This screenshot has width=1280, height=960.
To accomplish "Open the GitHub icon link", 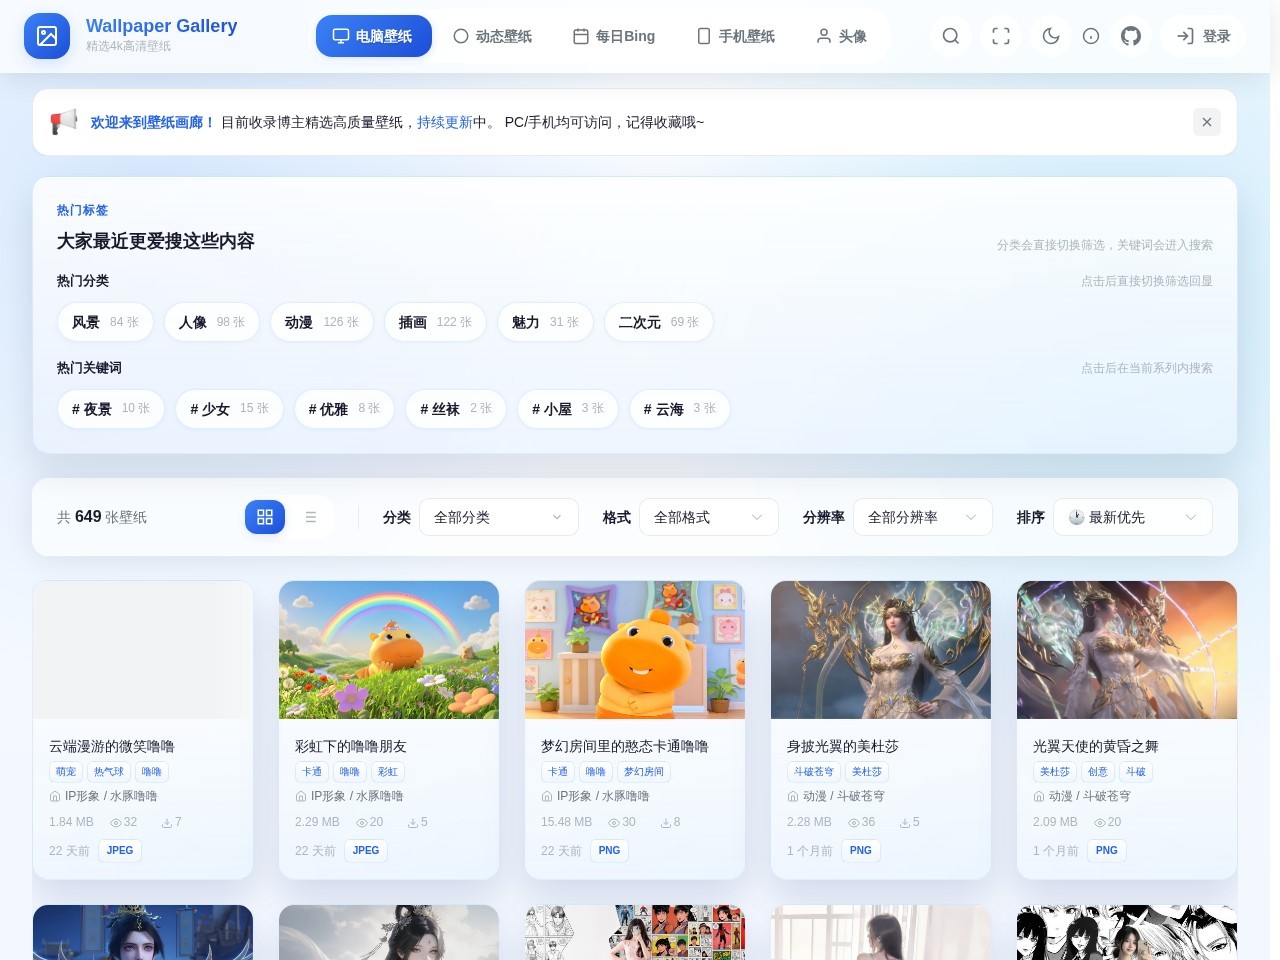I will tap(1131, 36).
